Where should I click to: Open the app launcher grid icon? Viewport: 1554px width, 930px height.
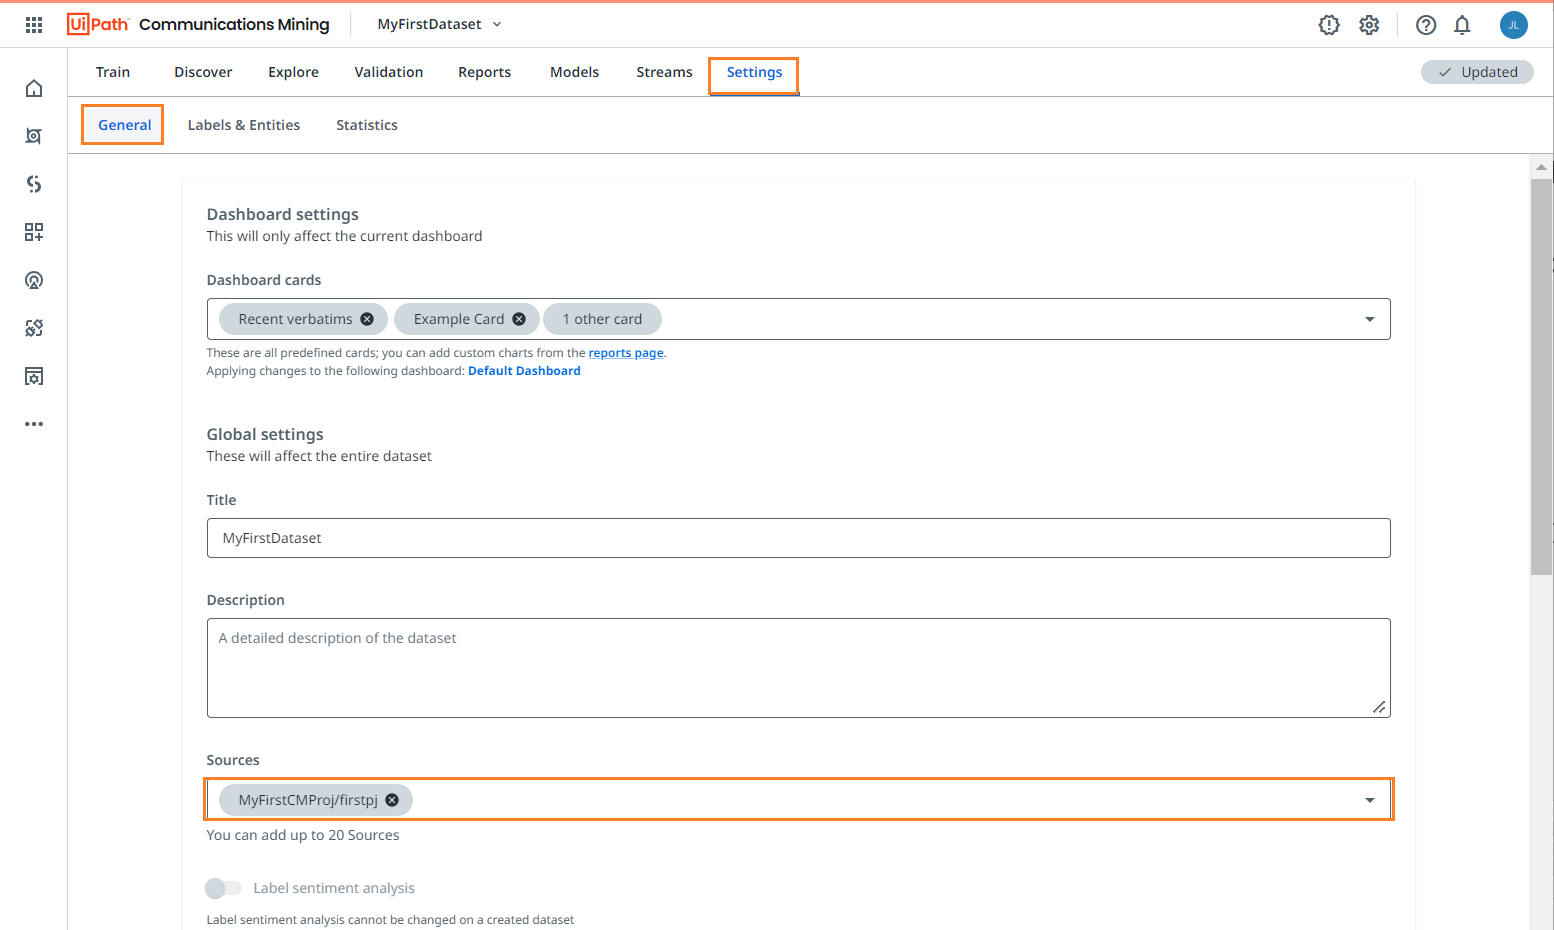coord(34,25)
